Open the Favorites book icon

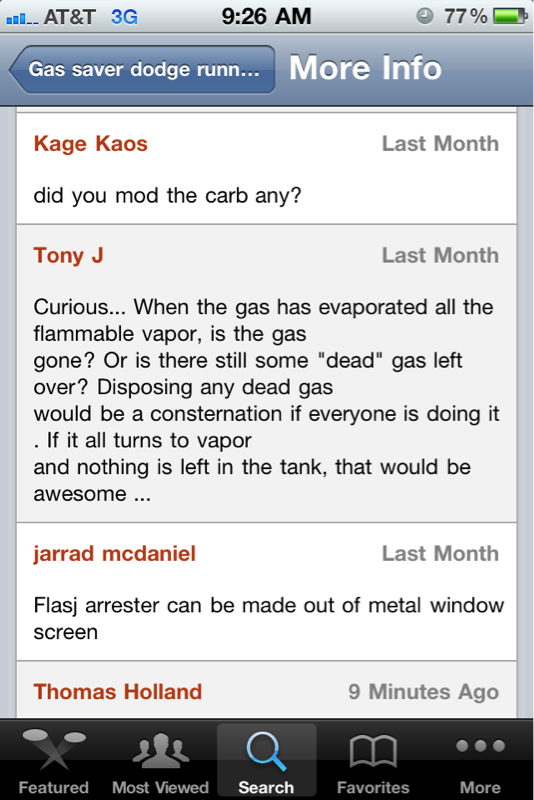[373, 752]
